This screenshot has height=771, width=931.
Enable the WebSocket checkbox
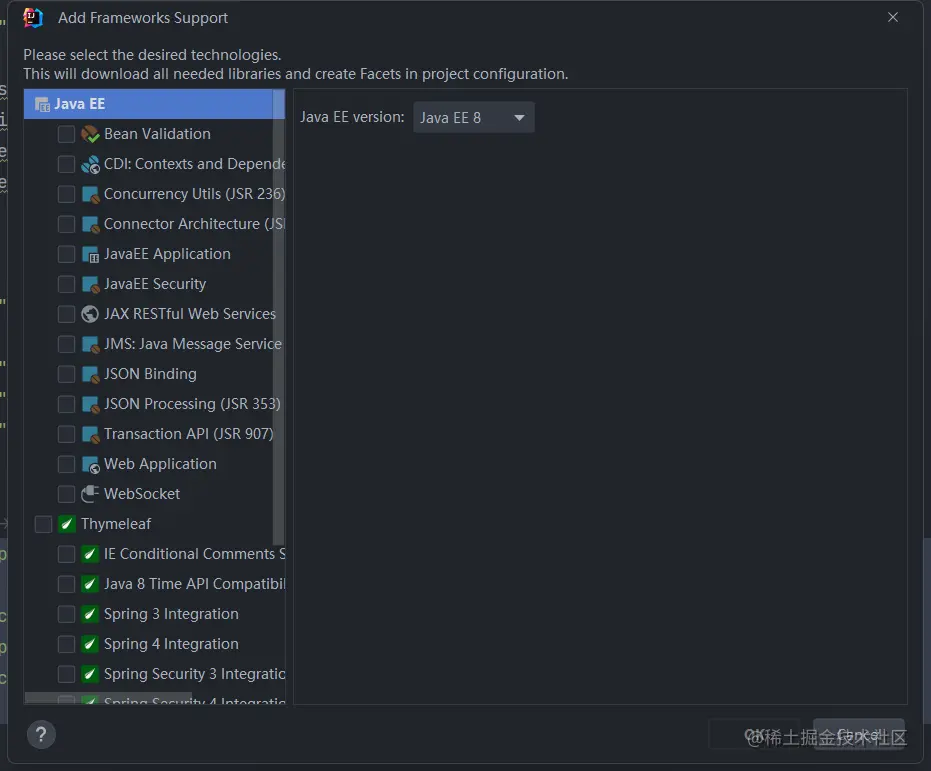coord(66,494)
